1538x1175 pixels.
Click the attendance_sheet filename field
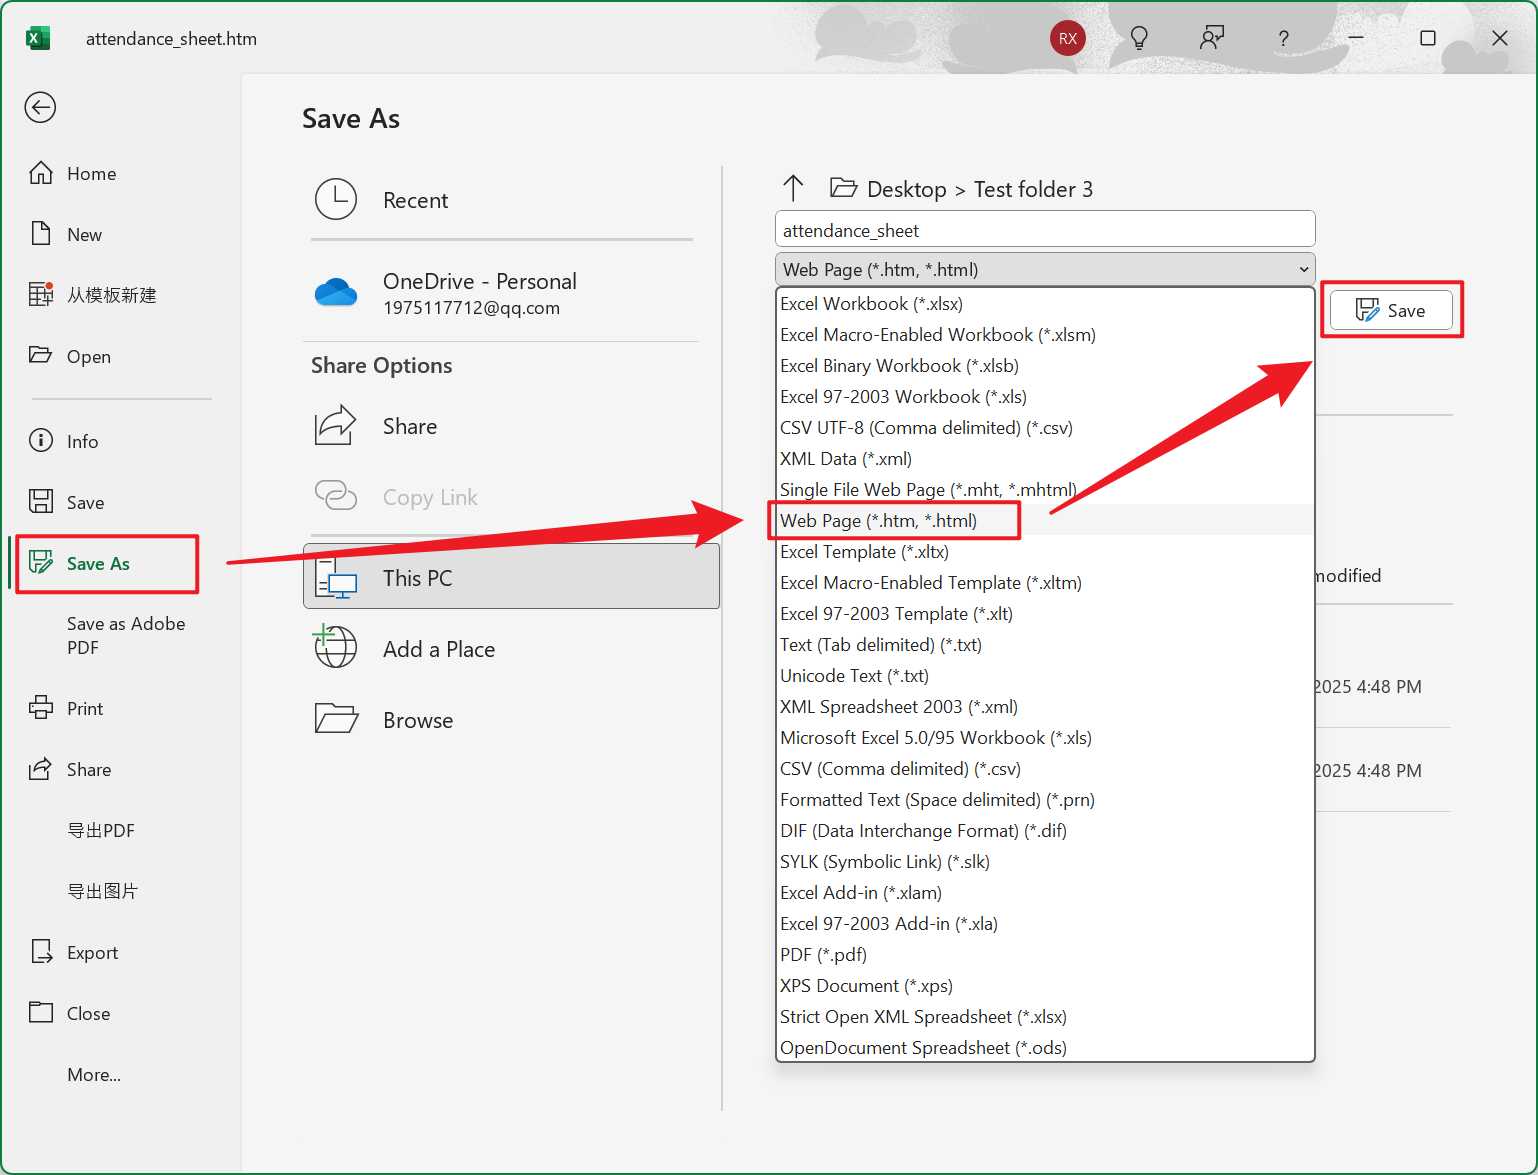(1044, 230)
